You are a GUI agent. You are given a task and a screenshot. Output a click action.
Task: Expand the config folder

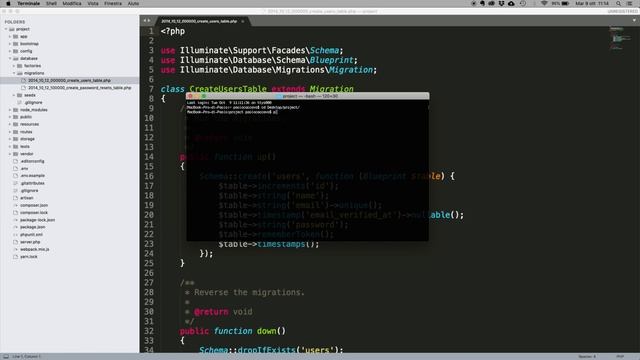(x=10, y=51)
